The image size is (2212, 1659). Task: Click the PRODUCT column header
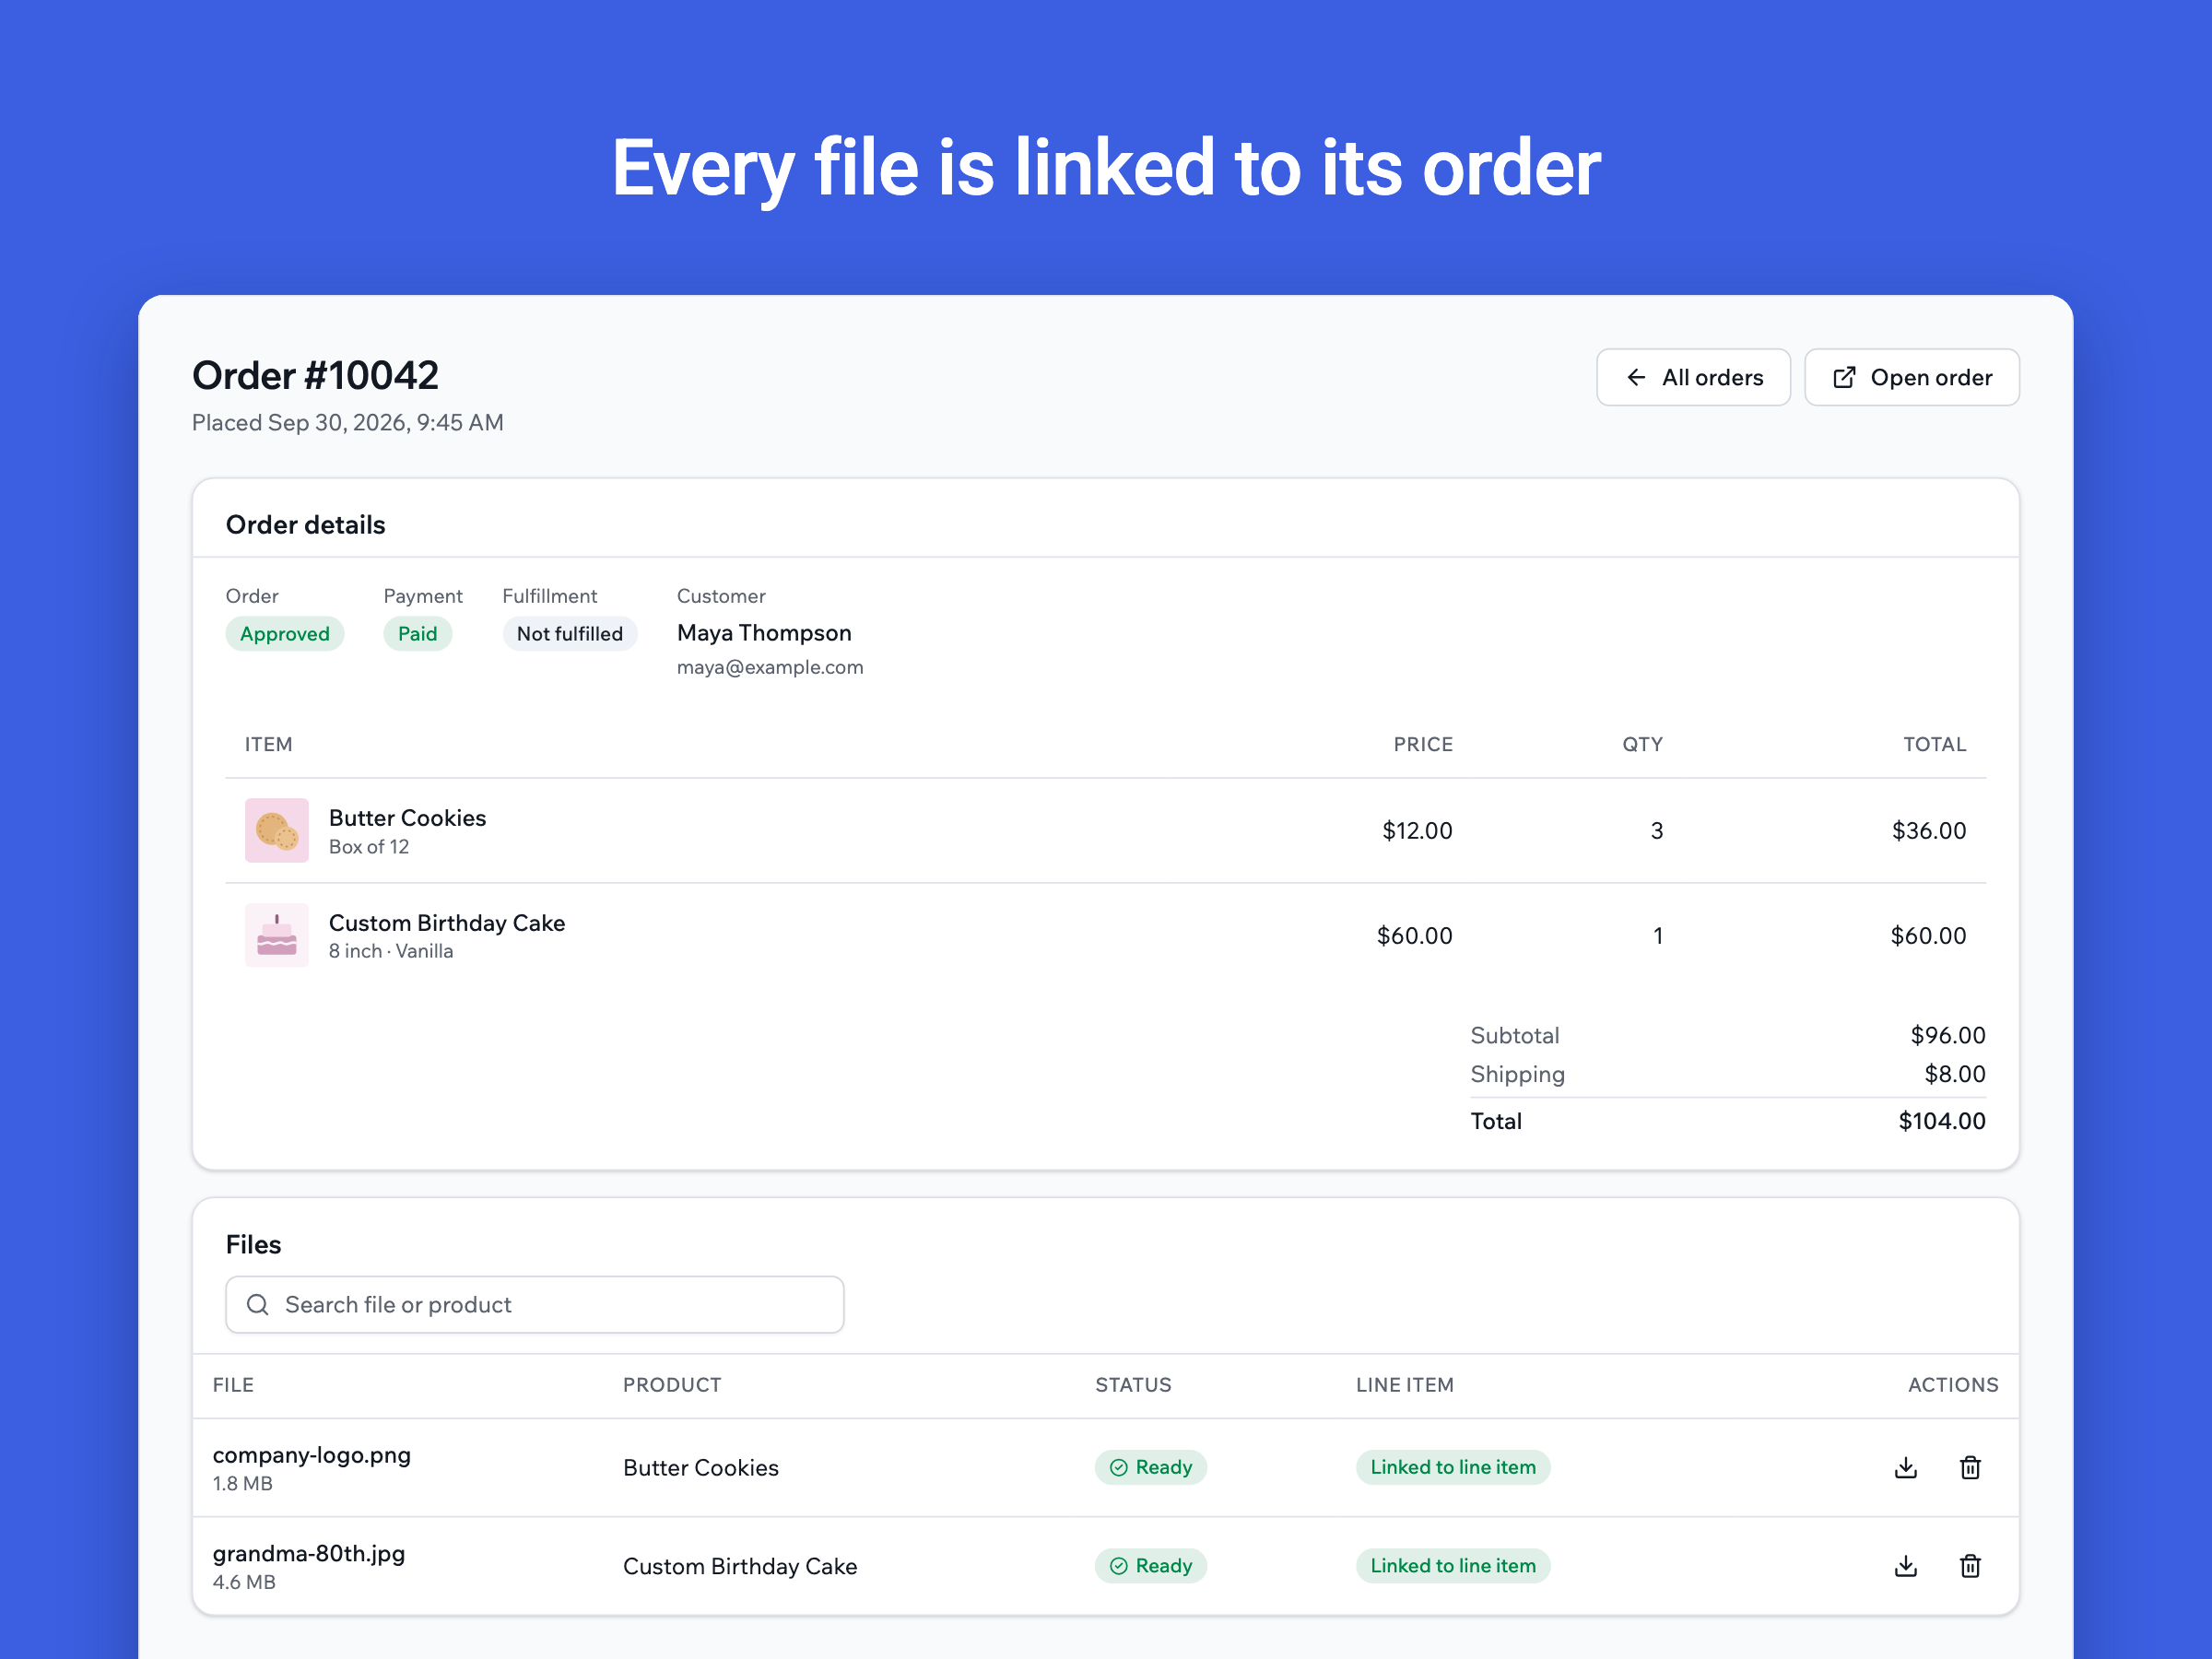pyautogui.click(x=672, y=1385)
